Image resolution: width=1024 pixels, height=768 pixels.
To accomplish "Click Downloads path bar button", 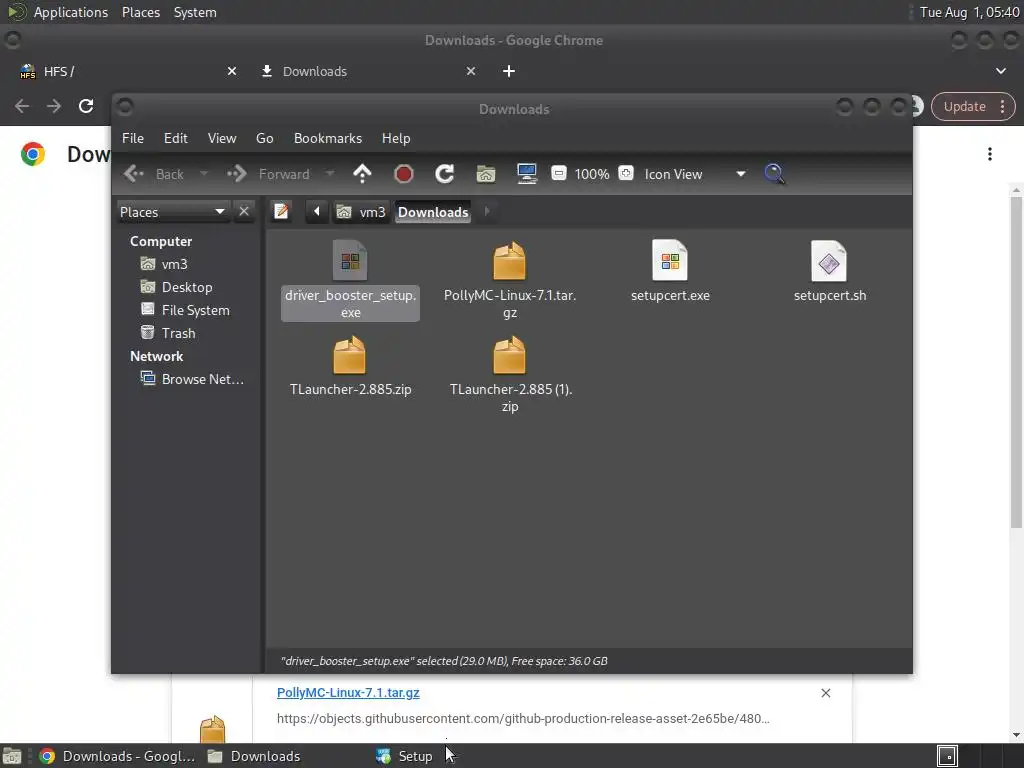I will (433, 212).
